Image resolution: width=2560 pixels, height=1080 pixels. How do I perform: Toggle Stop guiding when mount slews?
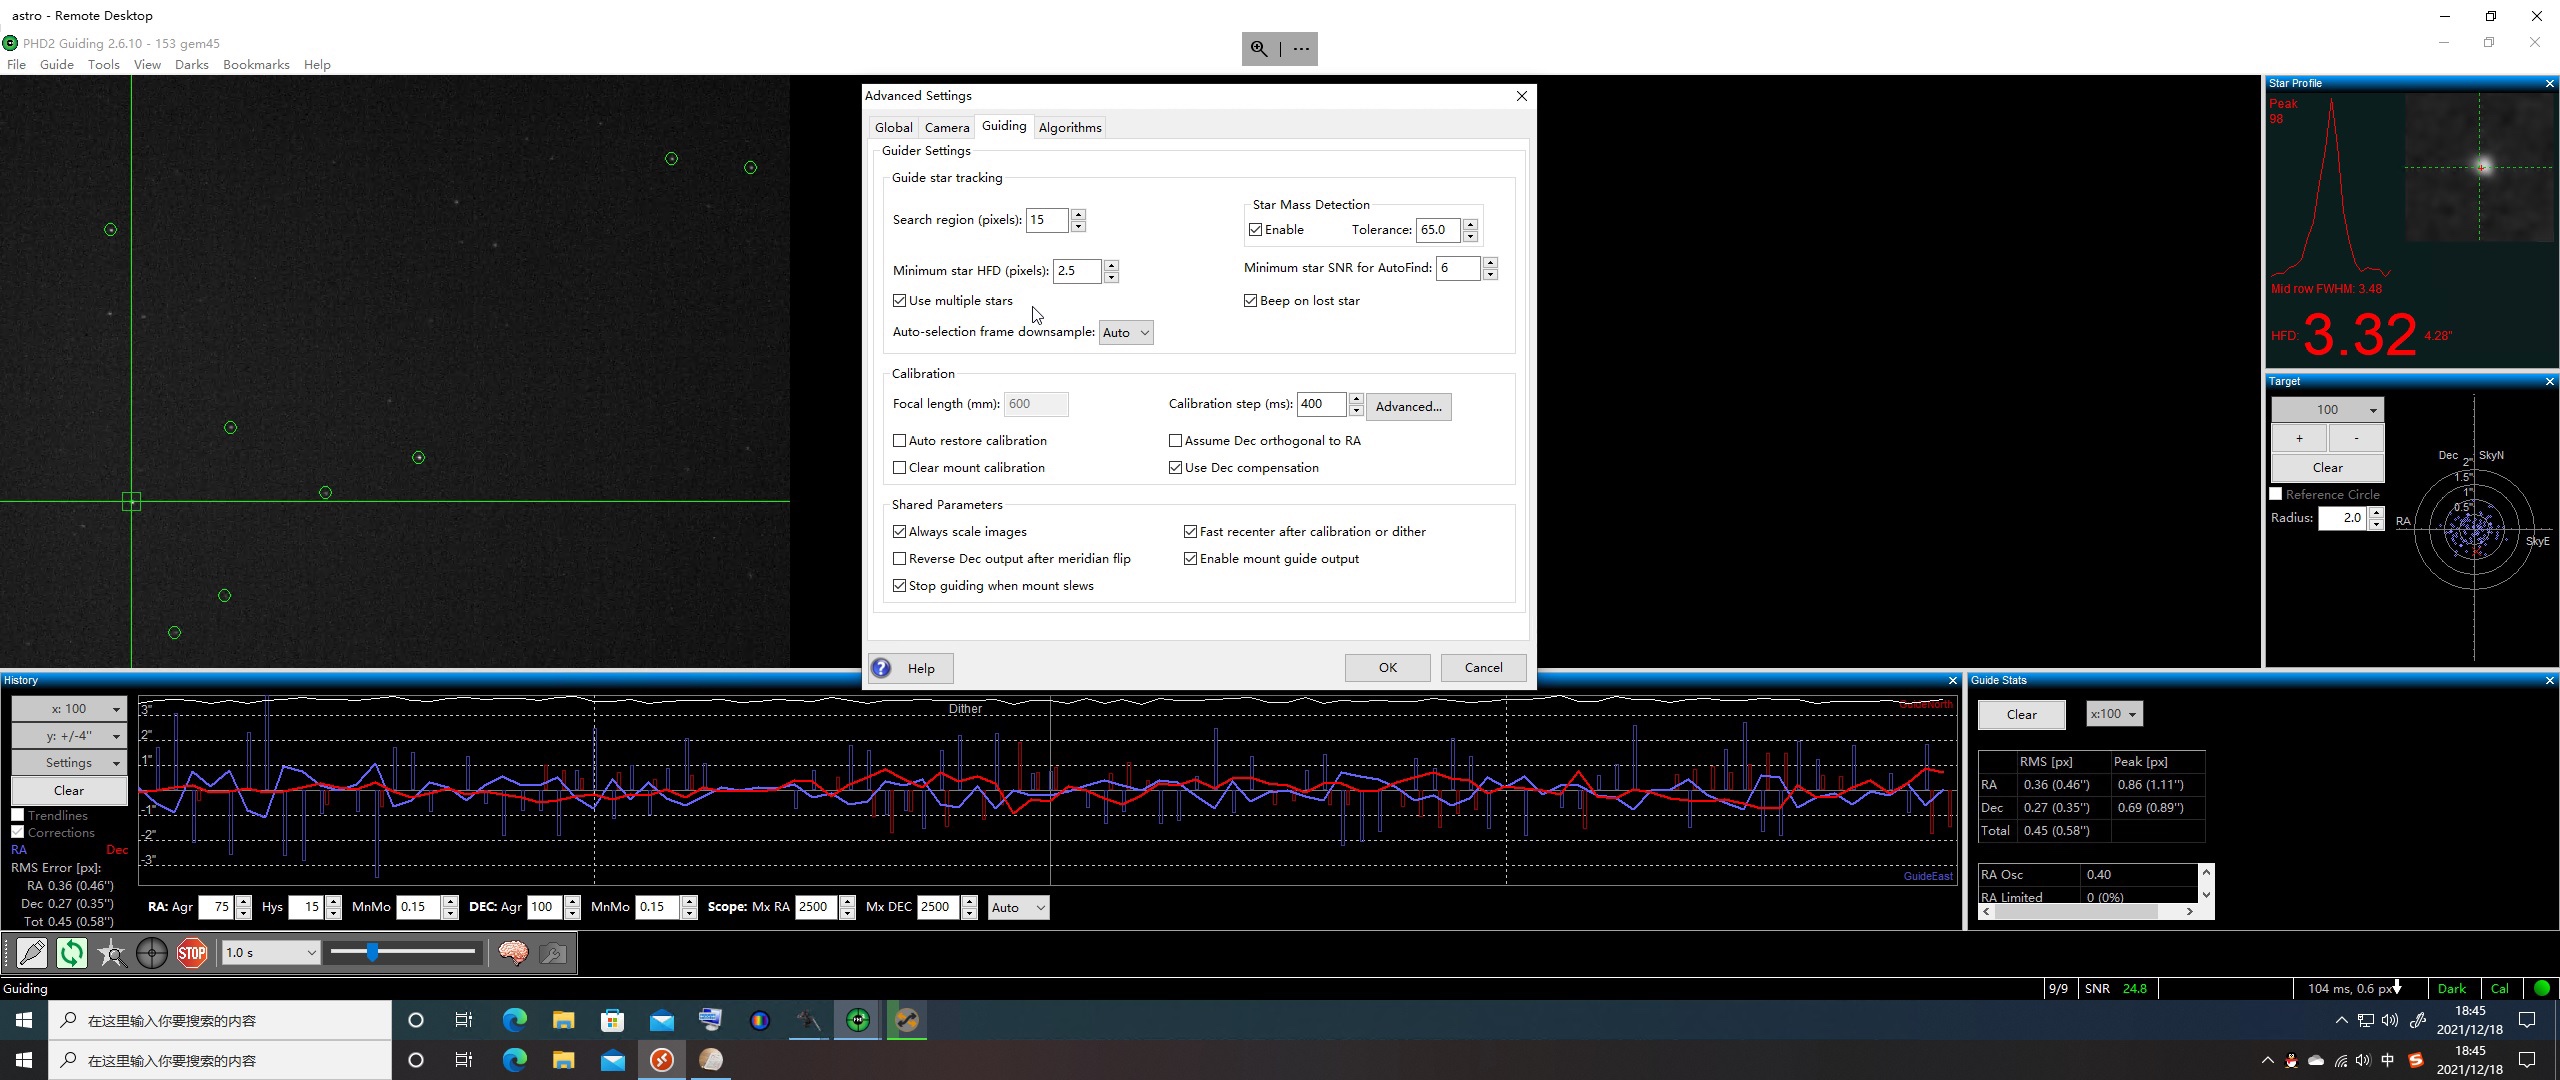tap(899, 586)
